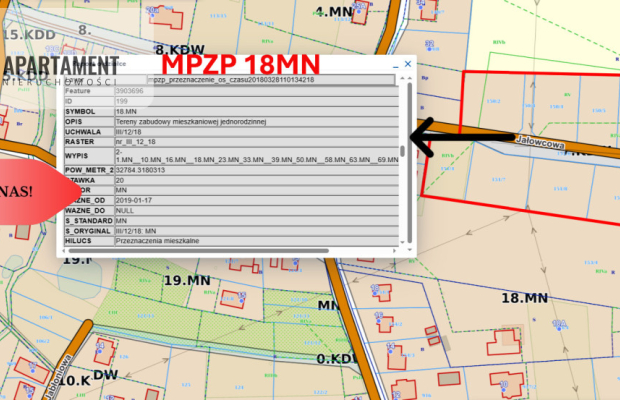This screenshot has width=620, height=400.
Task: Click the '19.MN' zone label on map
Action: coord(187,281)
